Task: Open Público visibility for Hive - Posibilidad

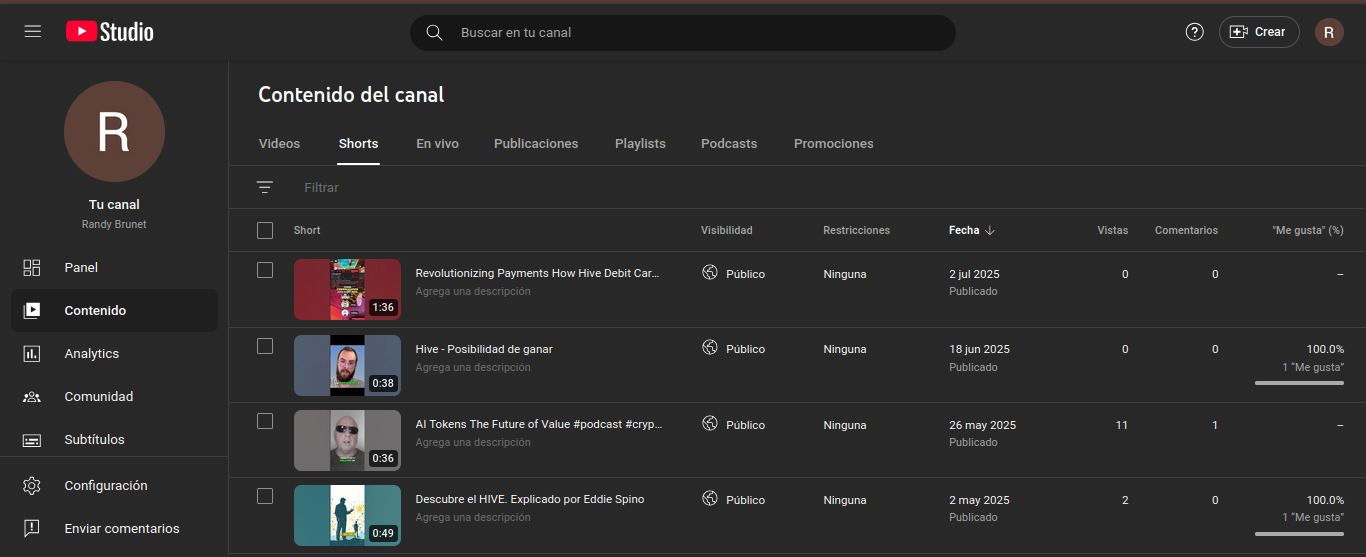Action: 745,349
